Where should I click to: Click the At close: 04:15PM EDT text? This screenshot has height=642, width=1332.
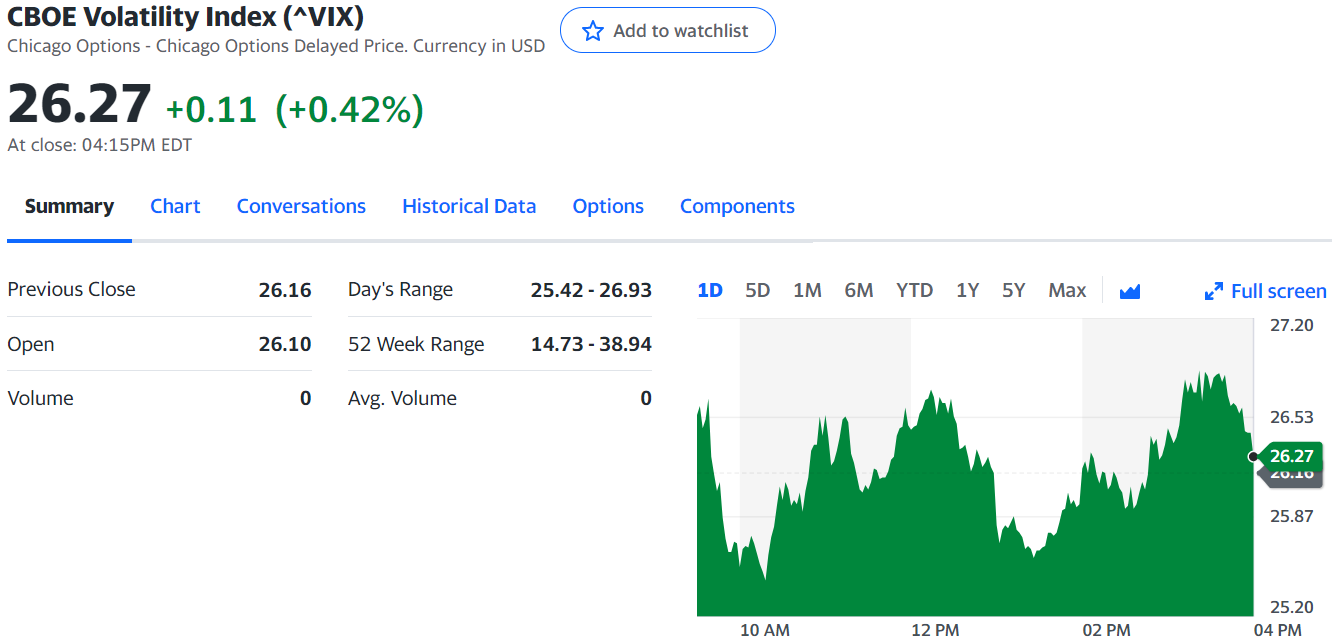click(100, 145)
